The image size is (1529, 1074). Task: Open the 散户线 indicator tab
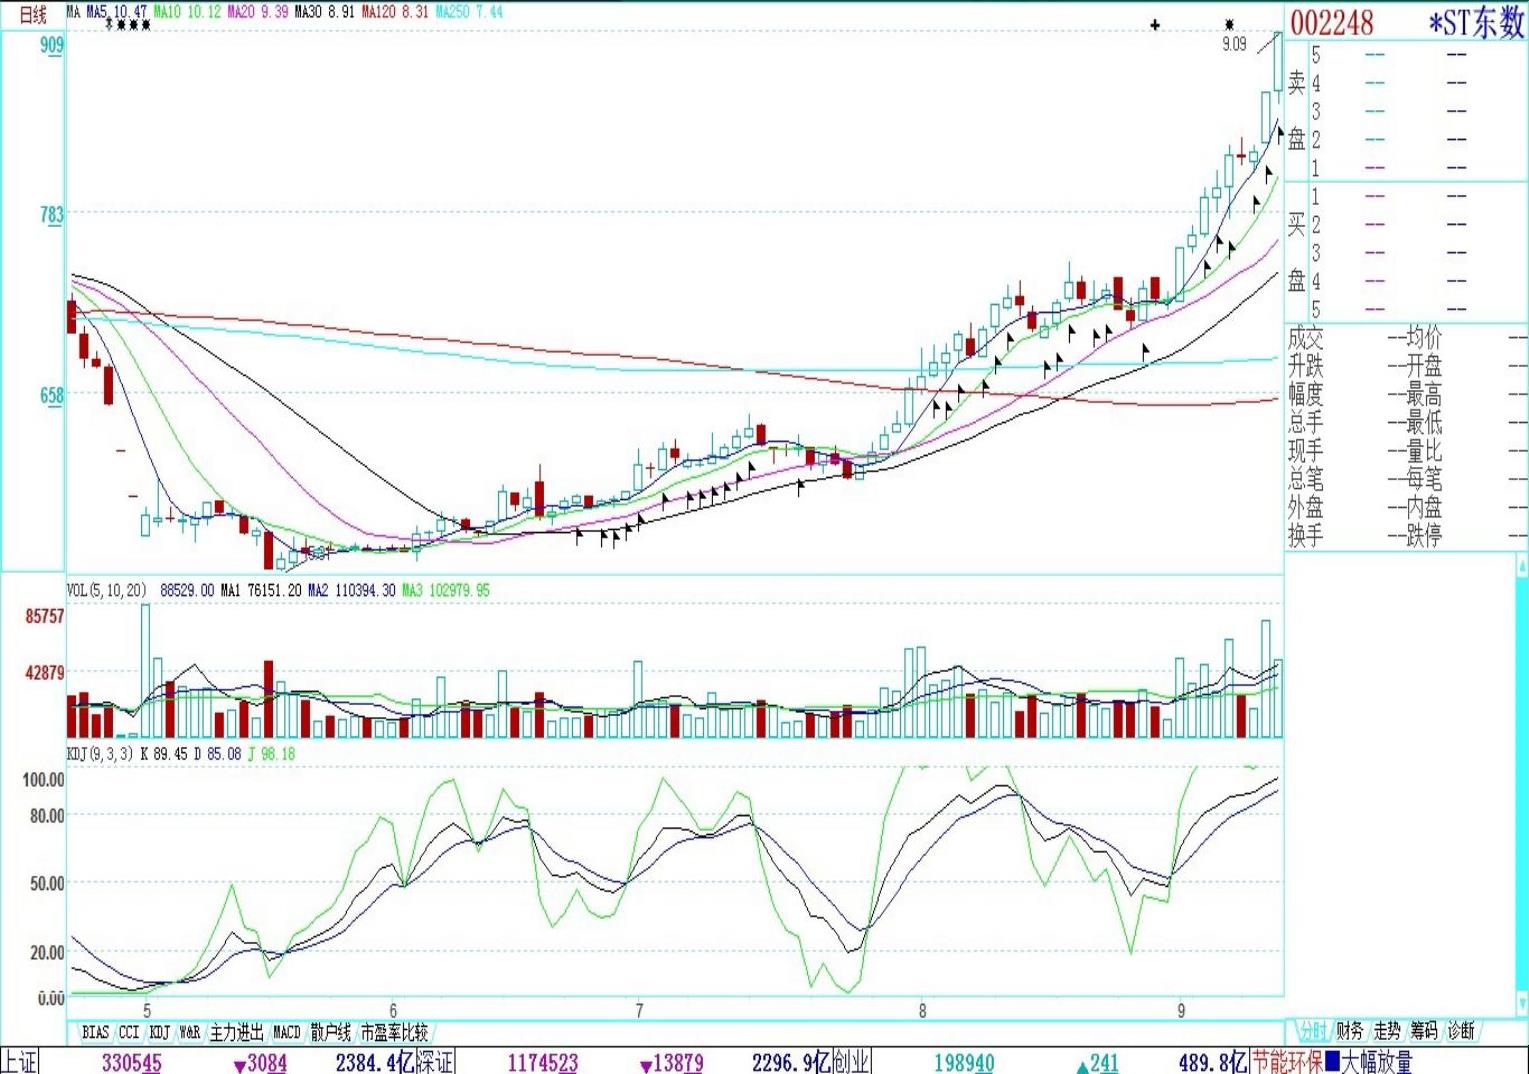click(x=331, y=1032)
